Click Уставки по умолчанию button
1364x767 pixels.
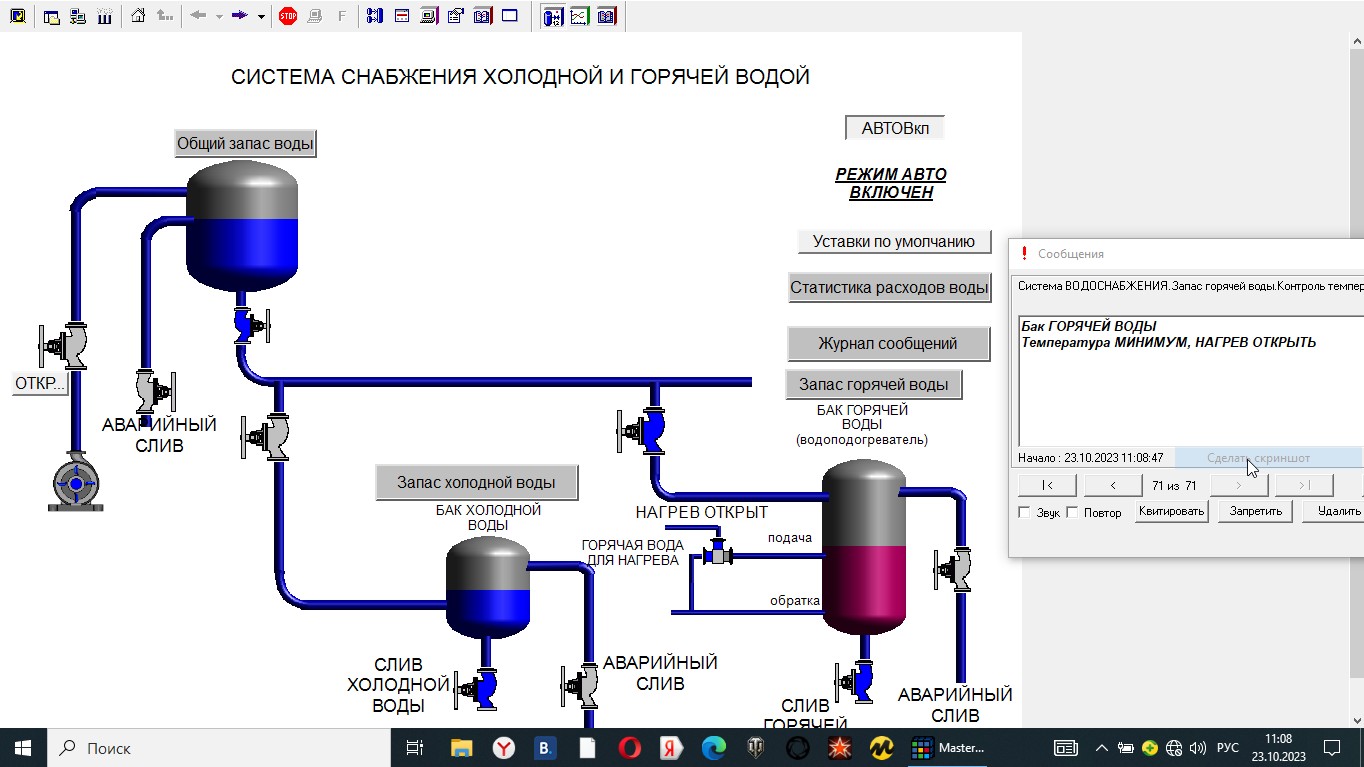coord(894,241)
